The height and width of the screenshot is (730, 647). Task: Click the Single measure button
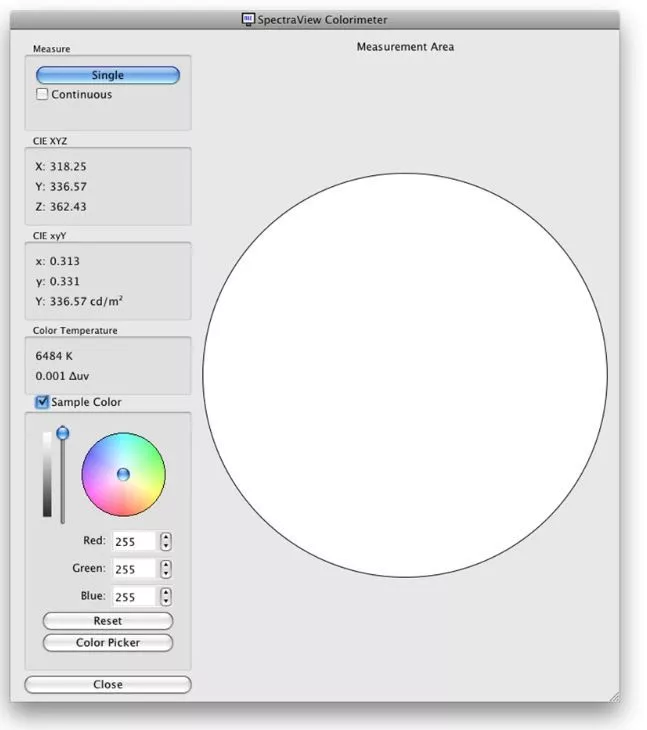click(108, 75)
